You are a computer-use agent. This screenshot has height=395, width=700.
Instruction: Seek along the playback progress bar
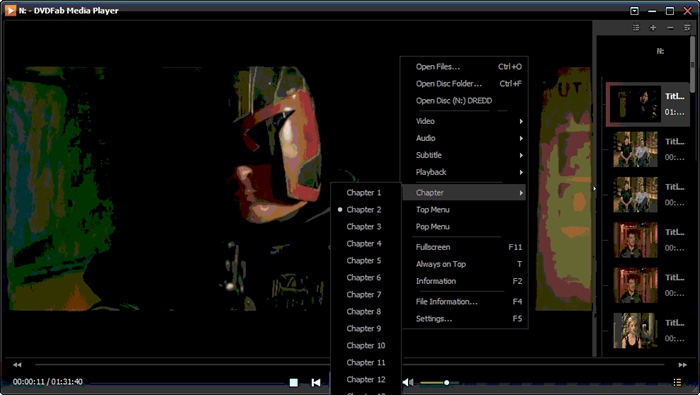[350, 365]
